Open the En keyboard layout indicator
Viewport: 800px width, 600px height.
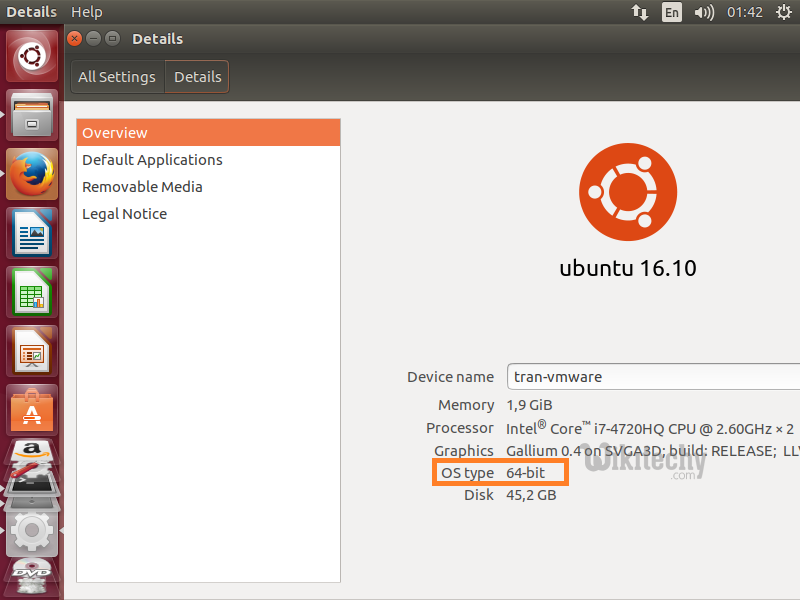[x=671, y=12]
